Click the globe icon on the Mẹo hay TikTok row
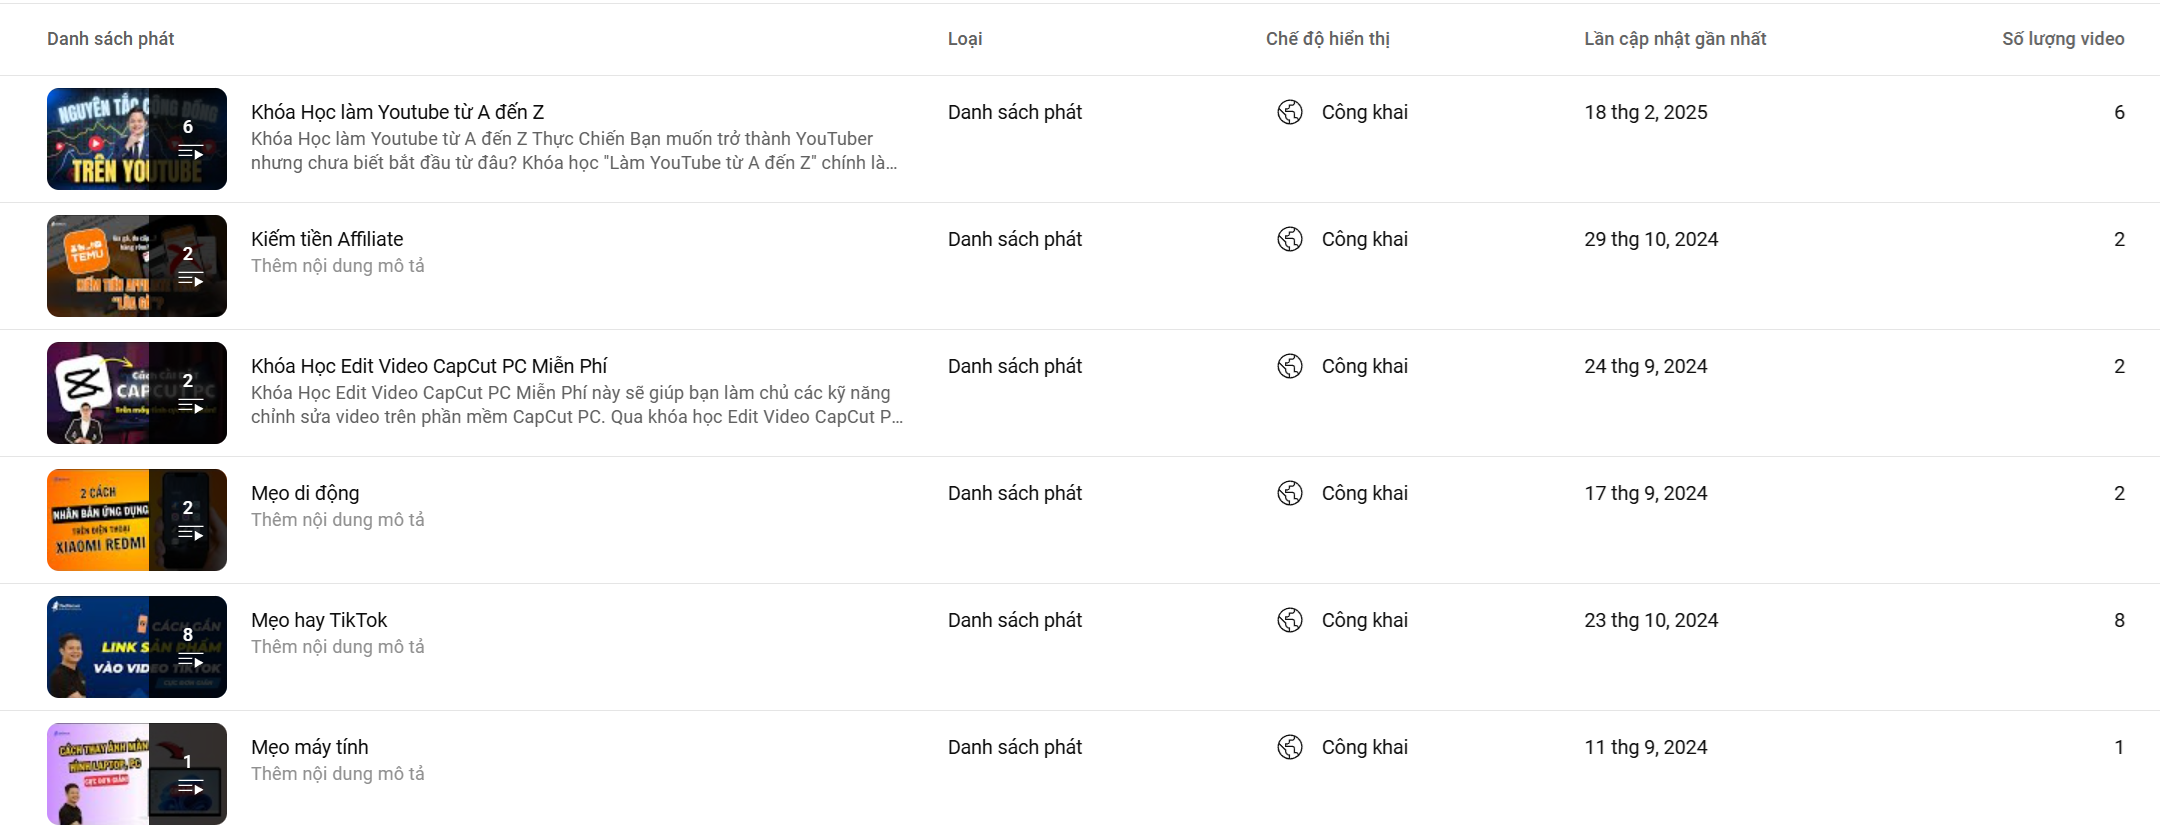Screen dimensions: 2160x835 [1290, 620]
